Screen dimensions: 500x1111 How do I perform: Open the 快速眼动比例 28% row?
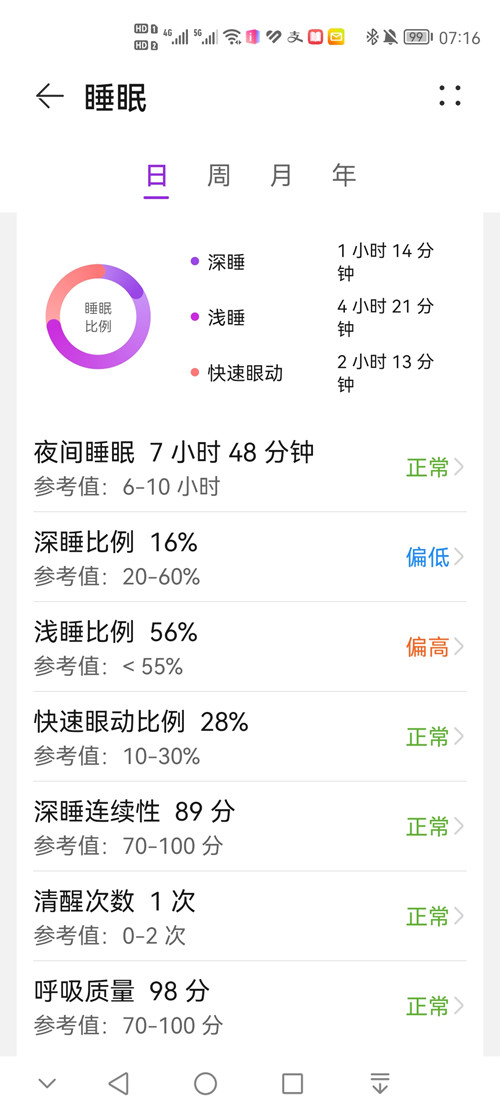(x=251, y=737)
